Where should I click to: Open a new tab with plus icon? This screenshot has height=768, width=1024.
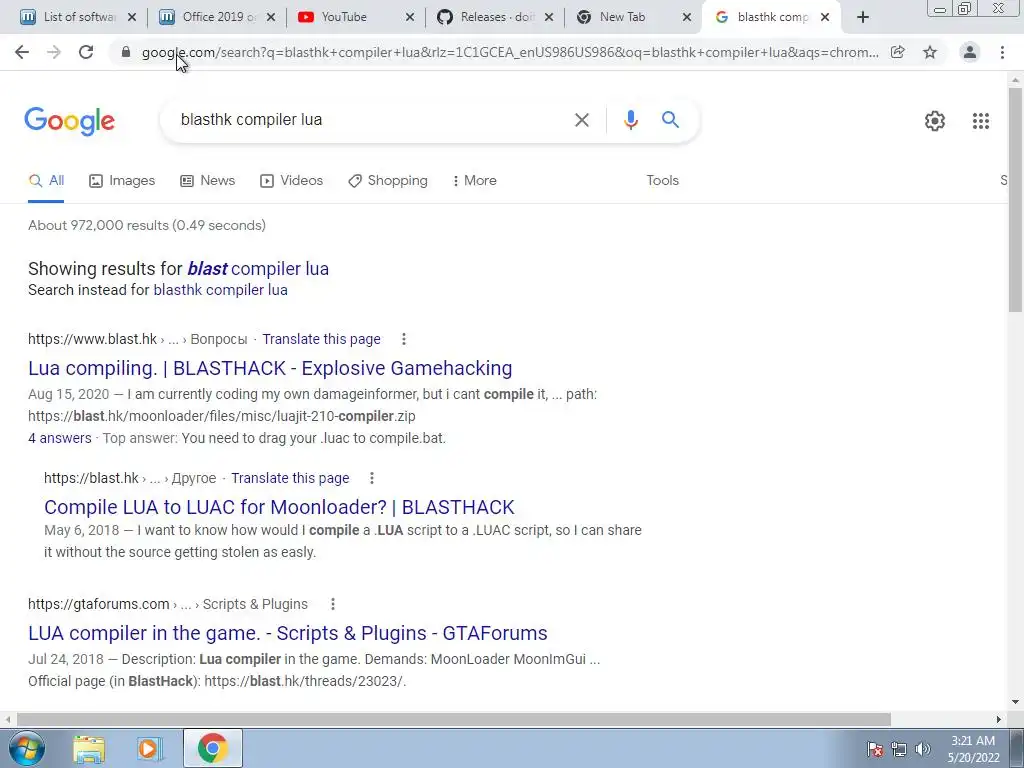tap(863, 17)
